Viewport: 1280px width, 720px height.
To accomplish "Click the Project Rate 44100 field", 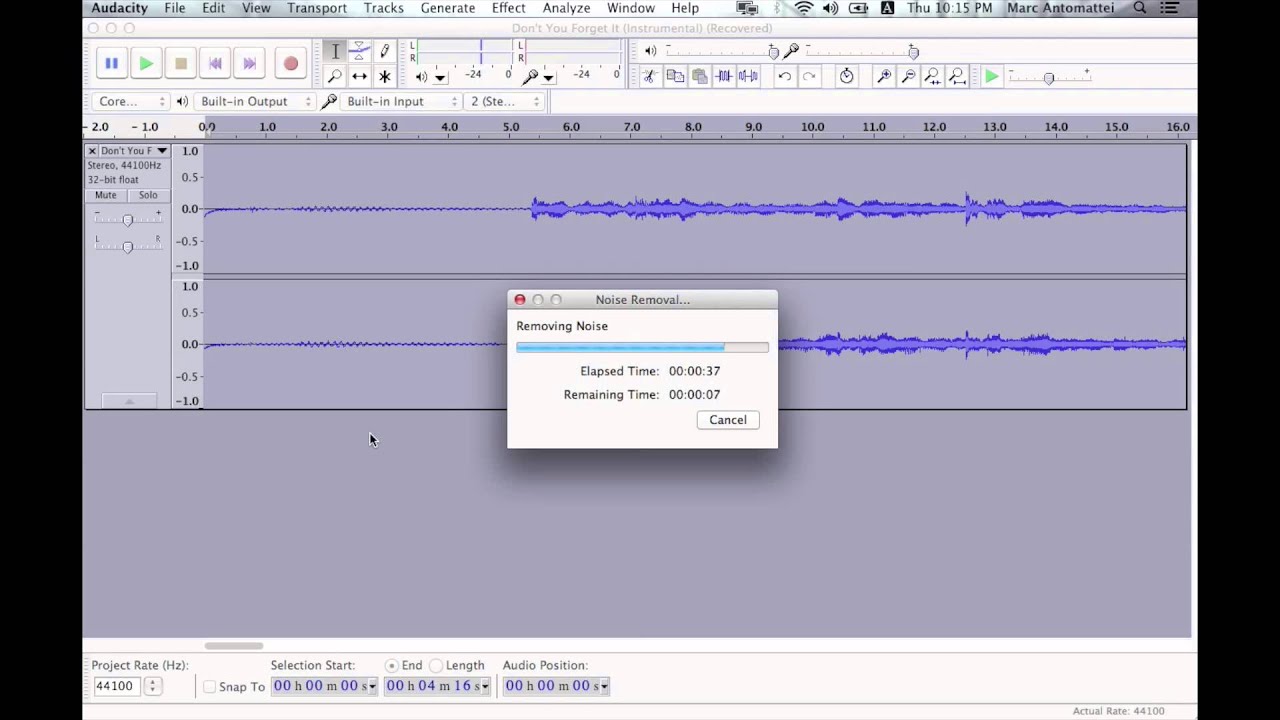I will coord(117,686).
